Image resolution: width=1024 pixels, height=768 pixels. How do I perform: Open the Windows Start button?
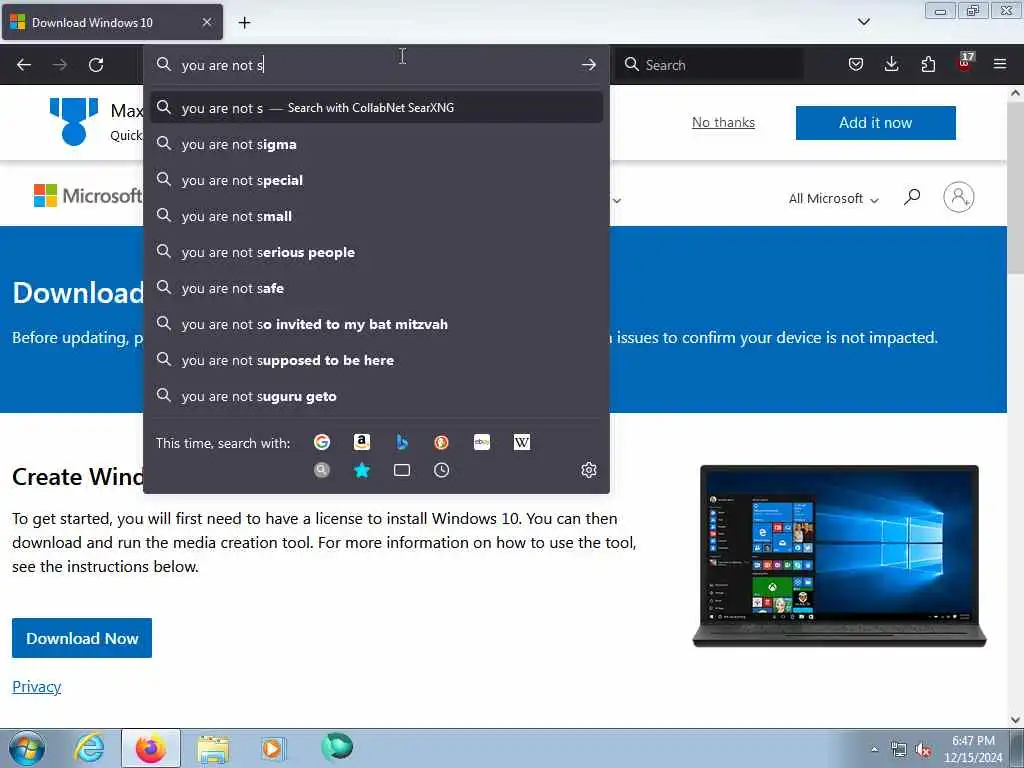[27, 748]
